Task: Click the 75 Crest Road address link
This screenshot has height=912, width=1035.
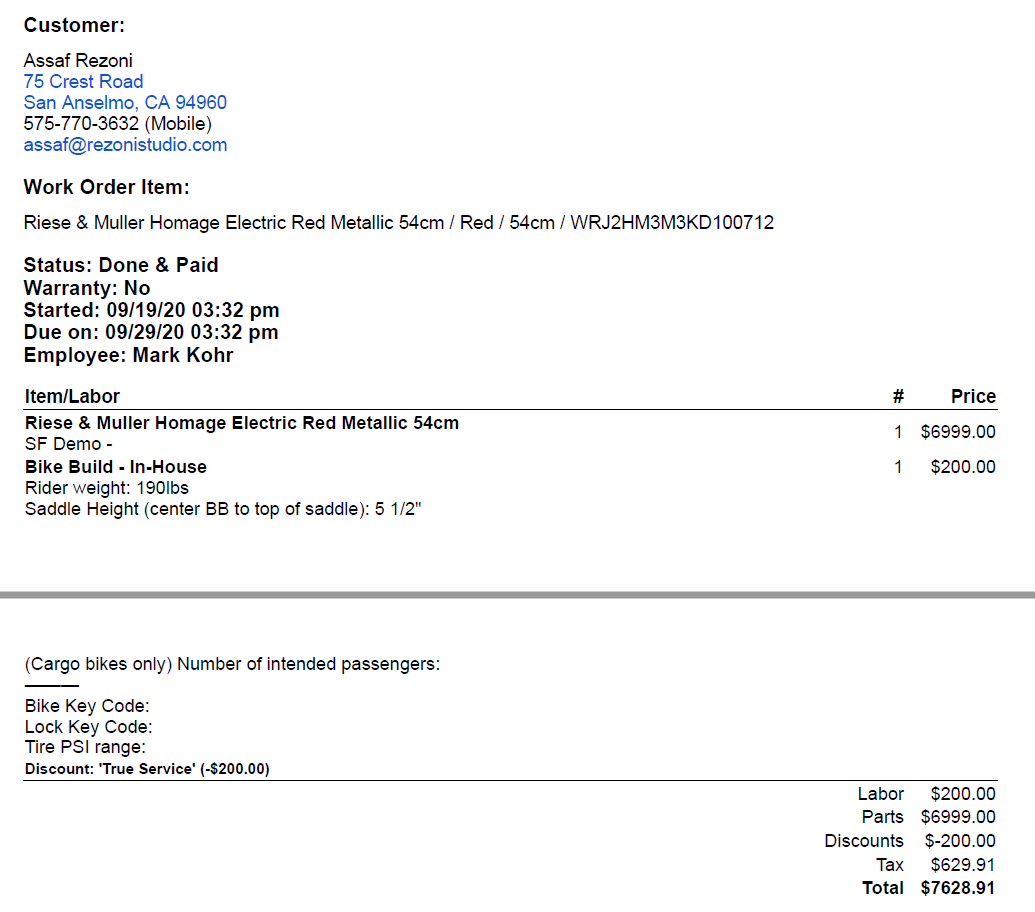Action: [83, 82]
